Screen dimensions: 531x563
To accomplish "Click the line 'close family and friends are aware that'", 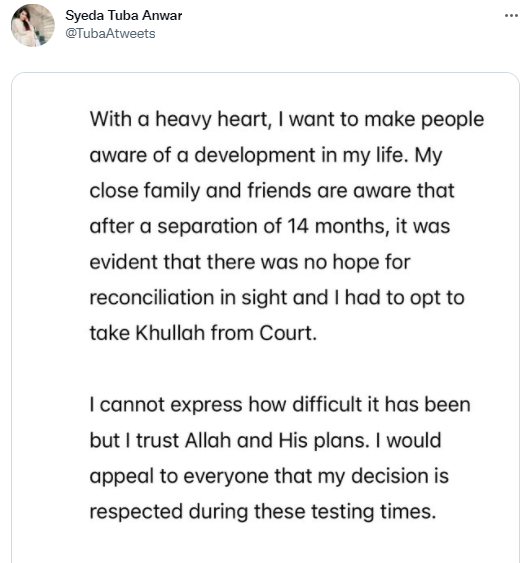I will [272, 191].
